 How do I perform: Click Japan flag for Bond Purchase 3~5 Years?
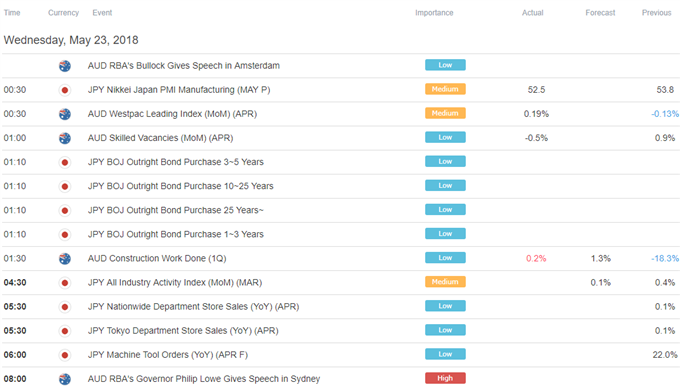click(65, 162)
